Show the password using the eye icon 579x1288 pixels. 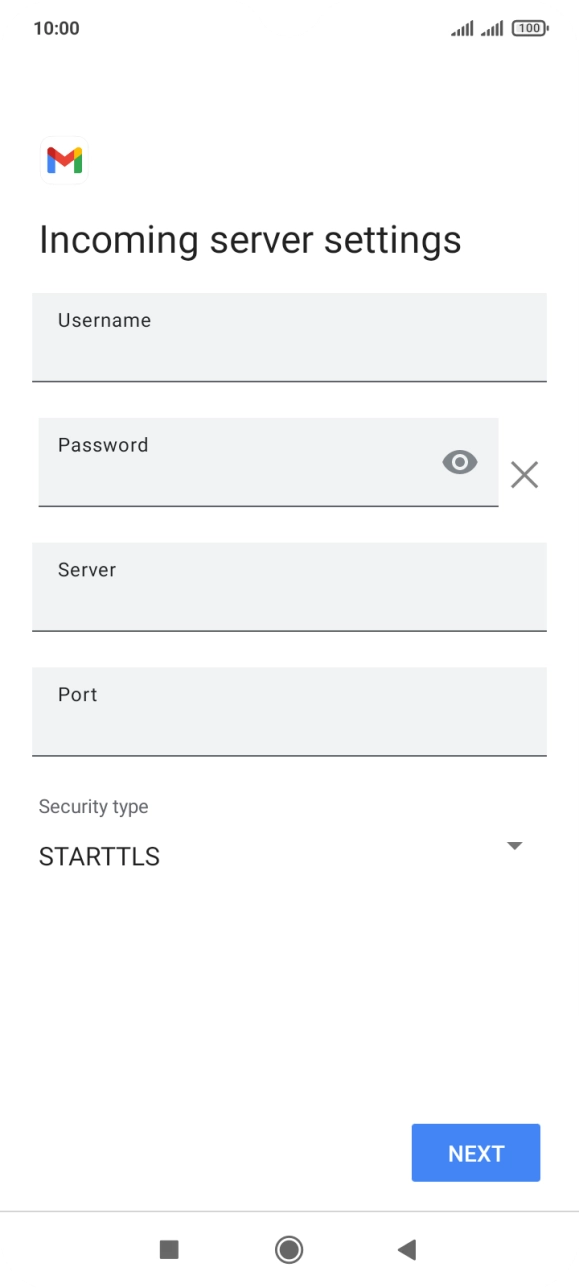[459, 462]
